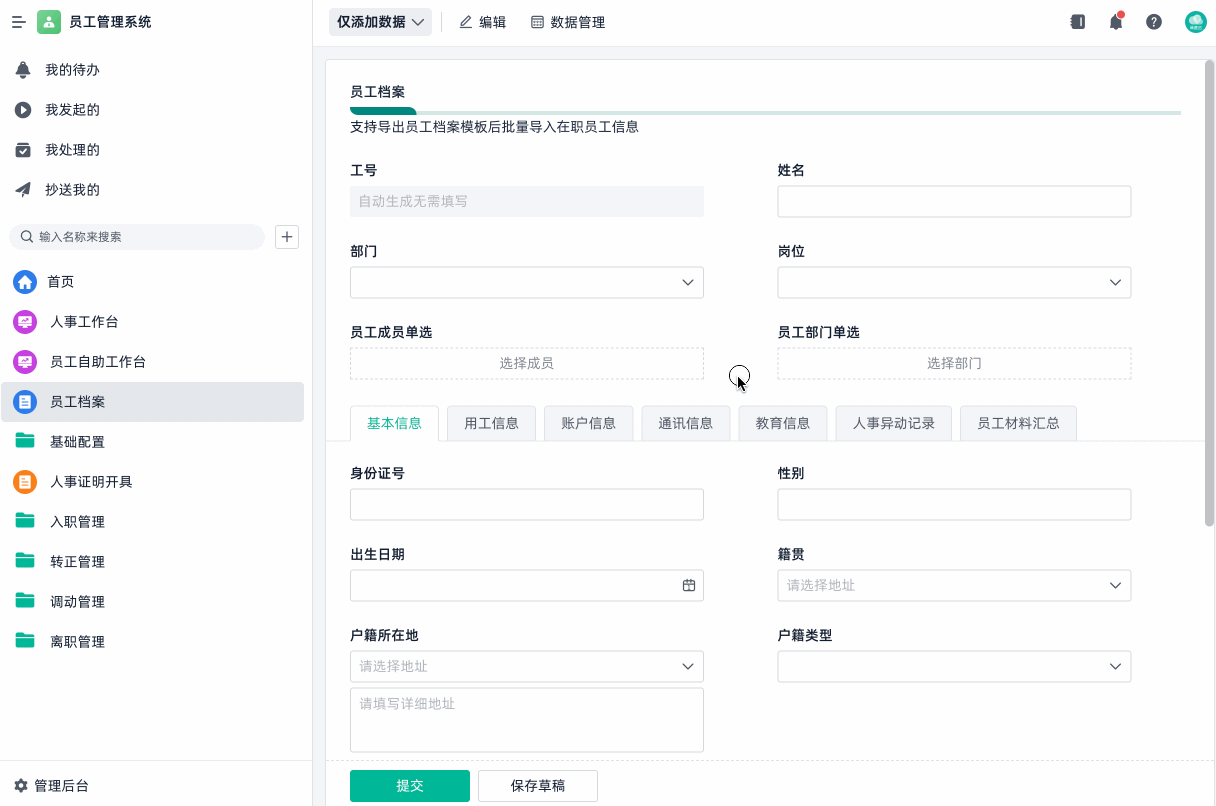Screen dimensions: 1216x806
Task: Click the 身份证号 input field
Action: 527,504
